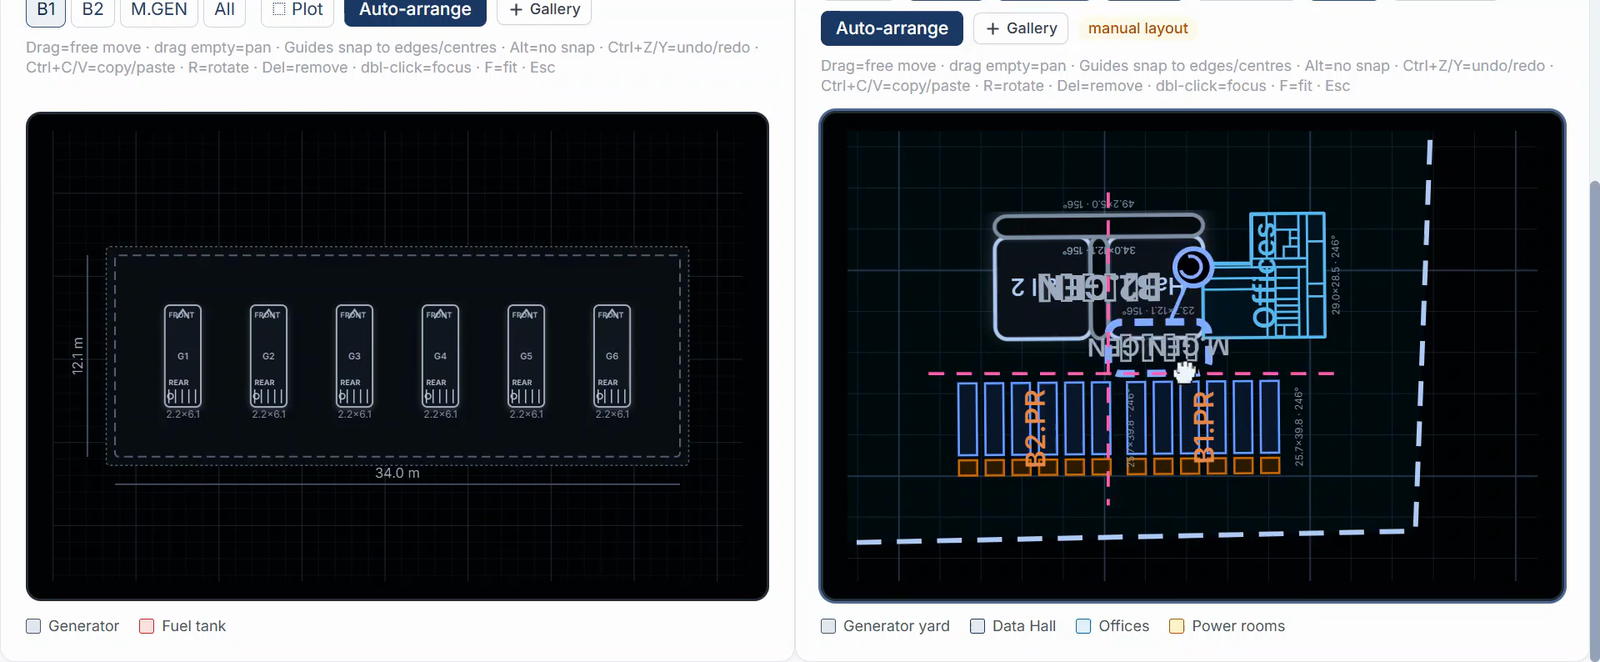Click the circular rotate handle on site plan
The width and height of the screenshot is (1600, 662).
click(x=1192, y=267)
